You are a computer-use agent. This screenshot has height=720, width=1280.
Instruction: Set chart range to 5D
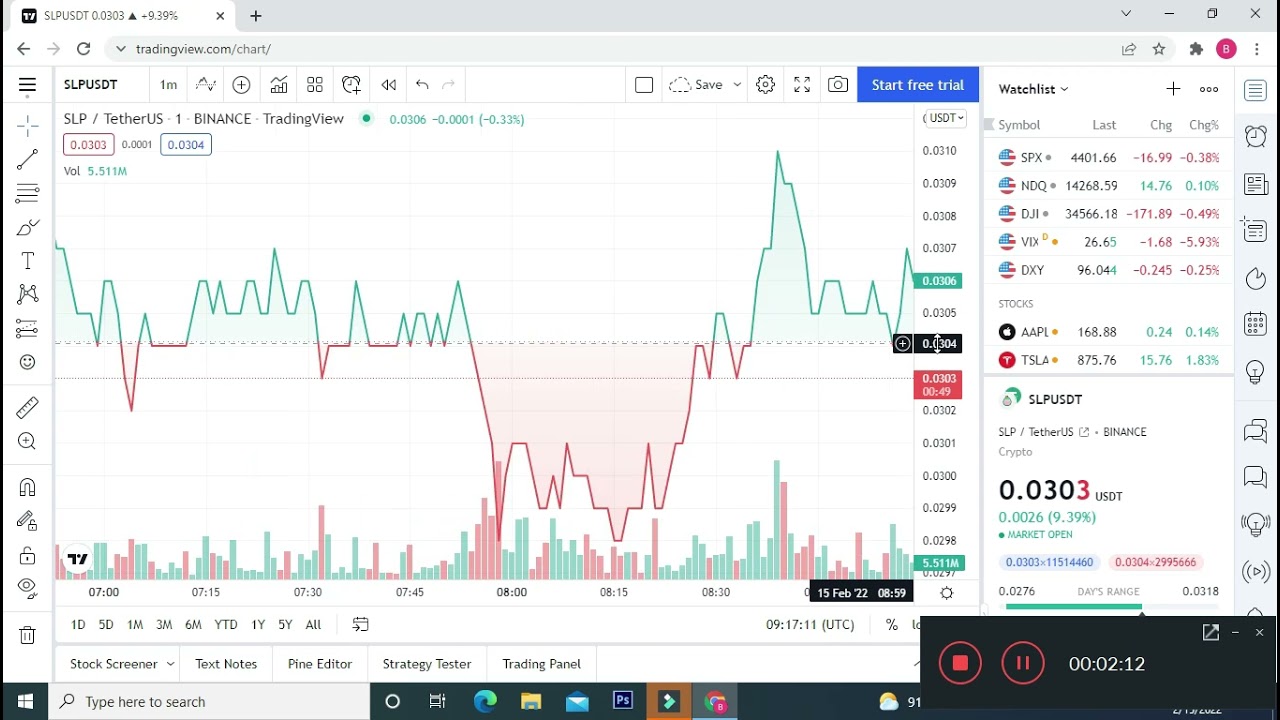(x=106, y=625)
